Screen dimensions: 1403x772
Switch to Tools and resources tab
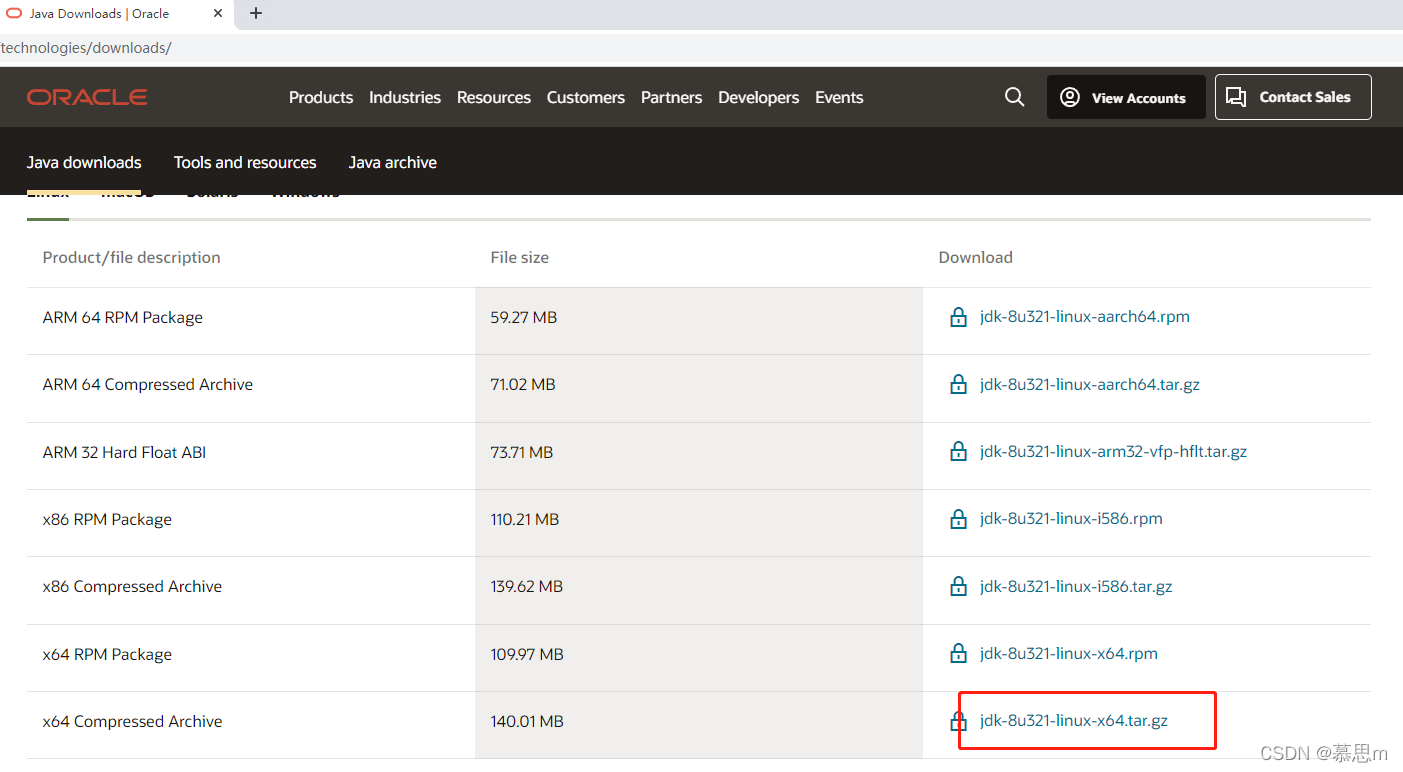click(245, 162)
